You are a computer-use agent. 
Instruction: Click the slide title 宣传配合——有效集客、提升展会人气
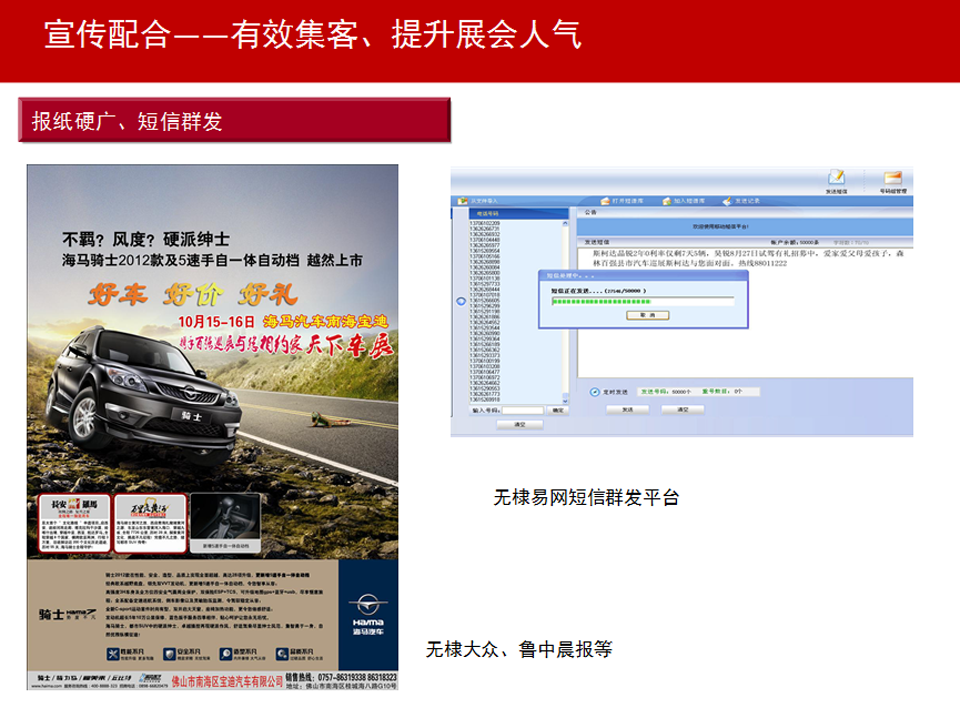click(313, 34)
